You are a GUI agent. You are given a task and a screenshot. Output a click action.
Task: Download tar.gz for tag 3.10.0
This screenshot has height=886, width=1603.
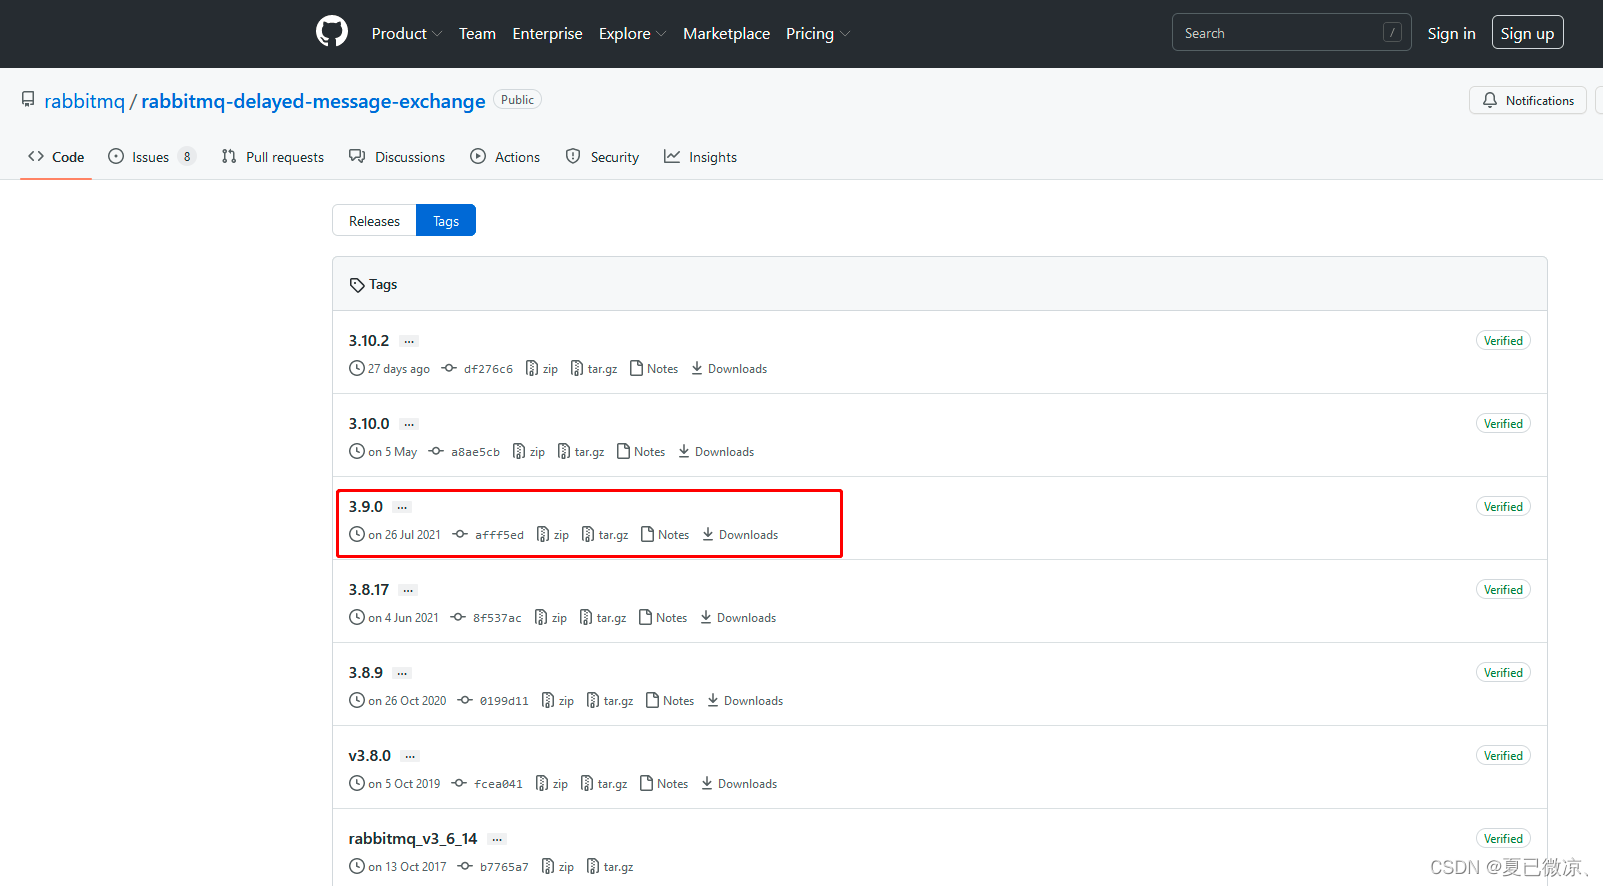pos(581,452)
